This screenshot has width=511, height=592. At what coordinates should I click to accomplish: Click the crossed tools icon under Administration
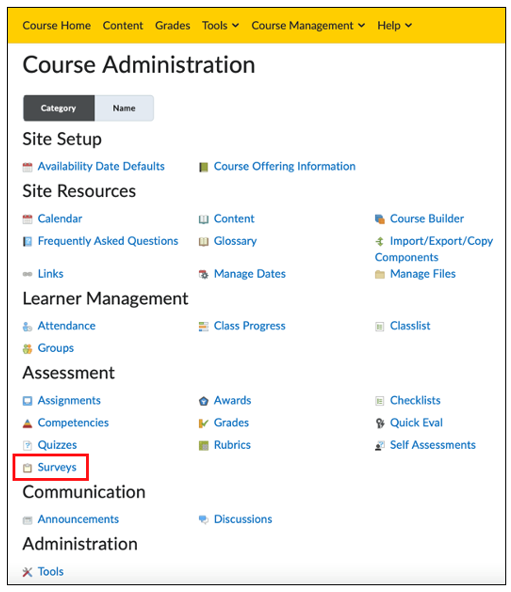click(27, 572)
